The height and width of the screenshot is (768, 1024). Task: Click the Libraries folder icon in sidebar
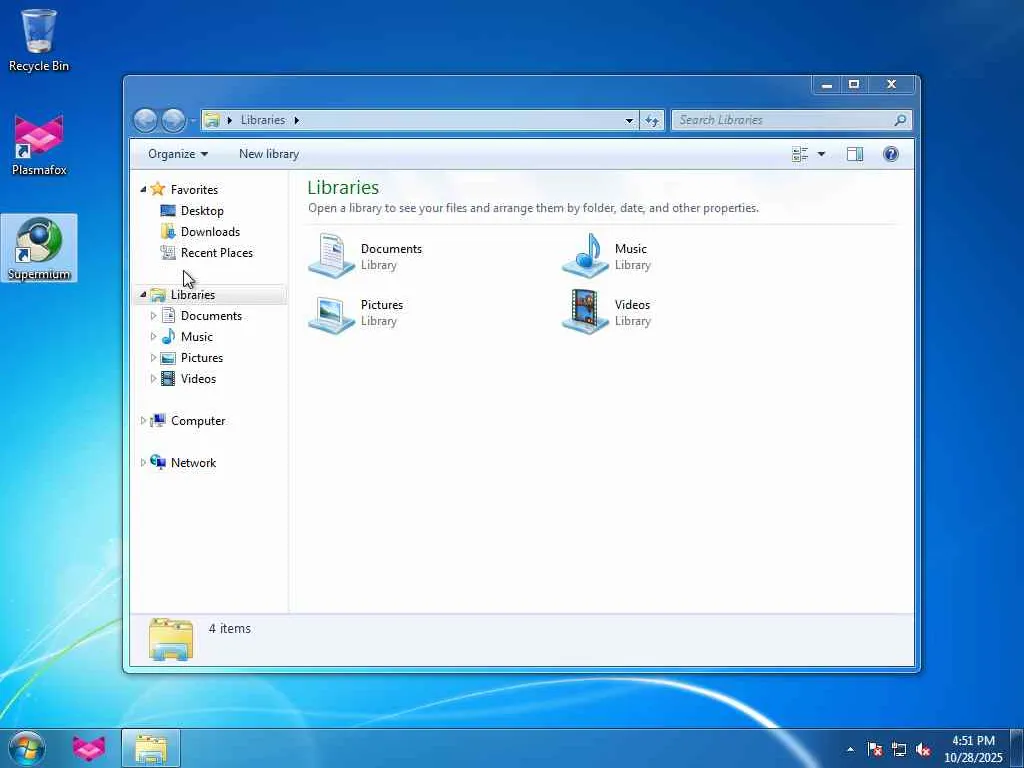coord(157,295)
